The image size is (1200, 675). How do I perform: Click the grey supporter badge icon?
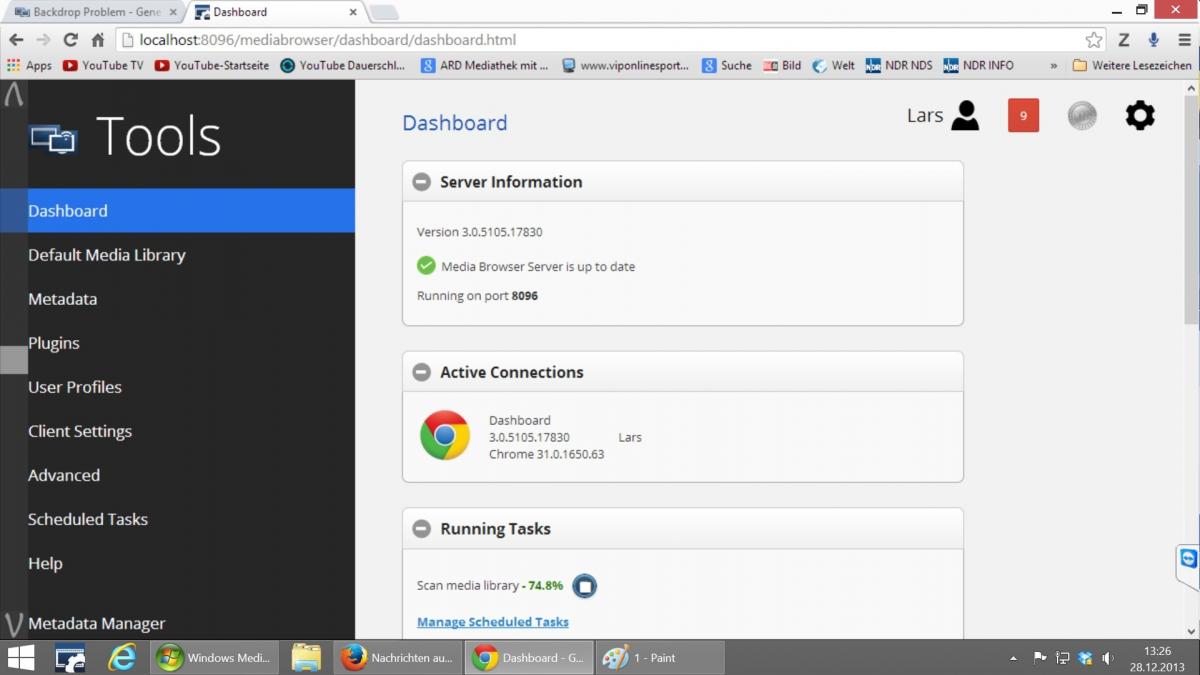(x=1082, y=116)
